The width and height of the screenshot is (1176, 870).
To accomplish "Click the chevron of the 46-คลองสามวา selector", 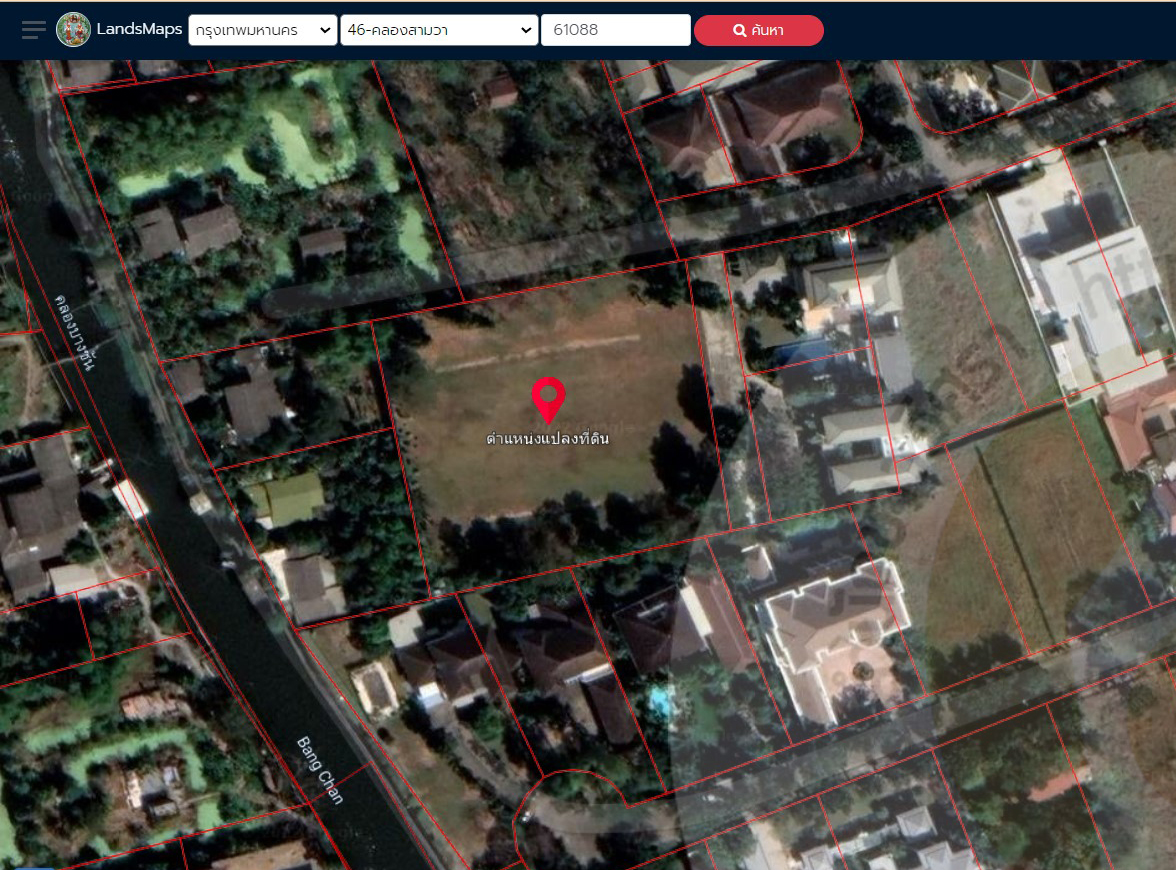I will 527,31.
